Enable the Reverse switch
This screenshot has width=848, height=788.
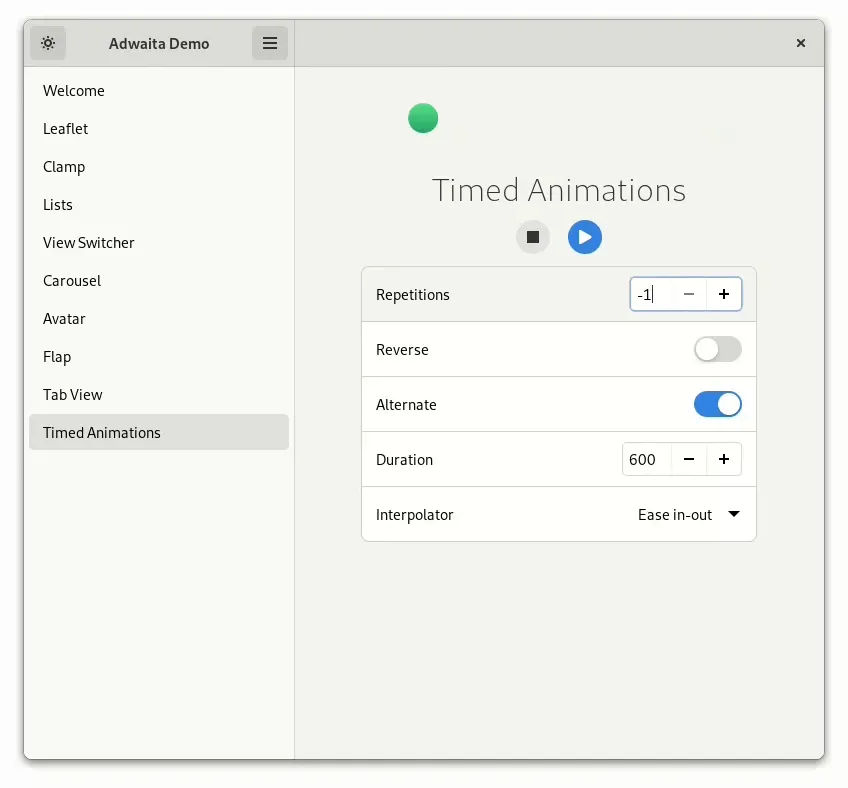pos(718,349)
